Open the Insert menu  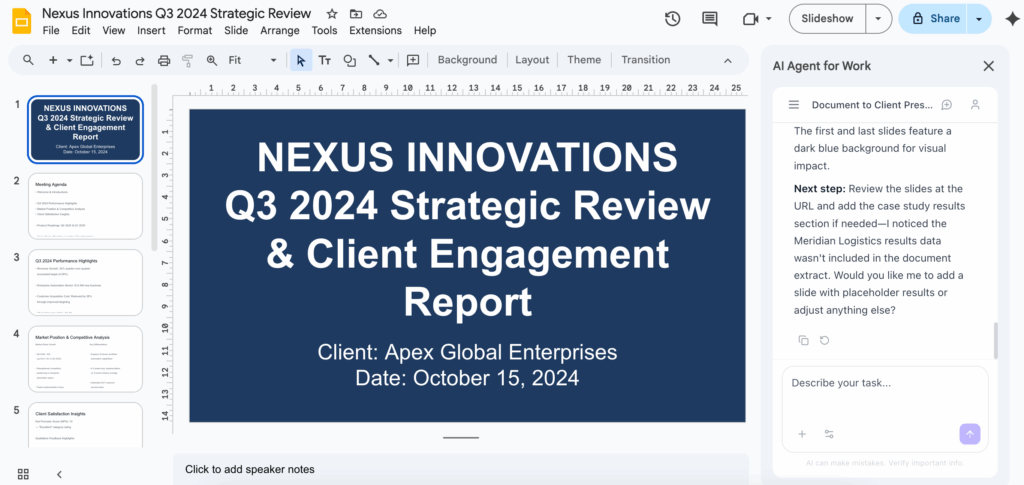(x=151, y=30)
